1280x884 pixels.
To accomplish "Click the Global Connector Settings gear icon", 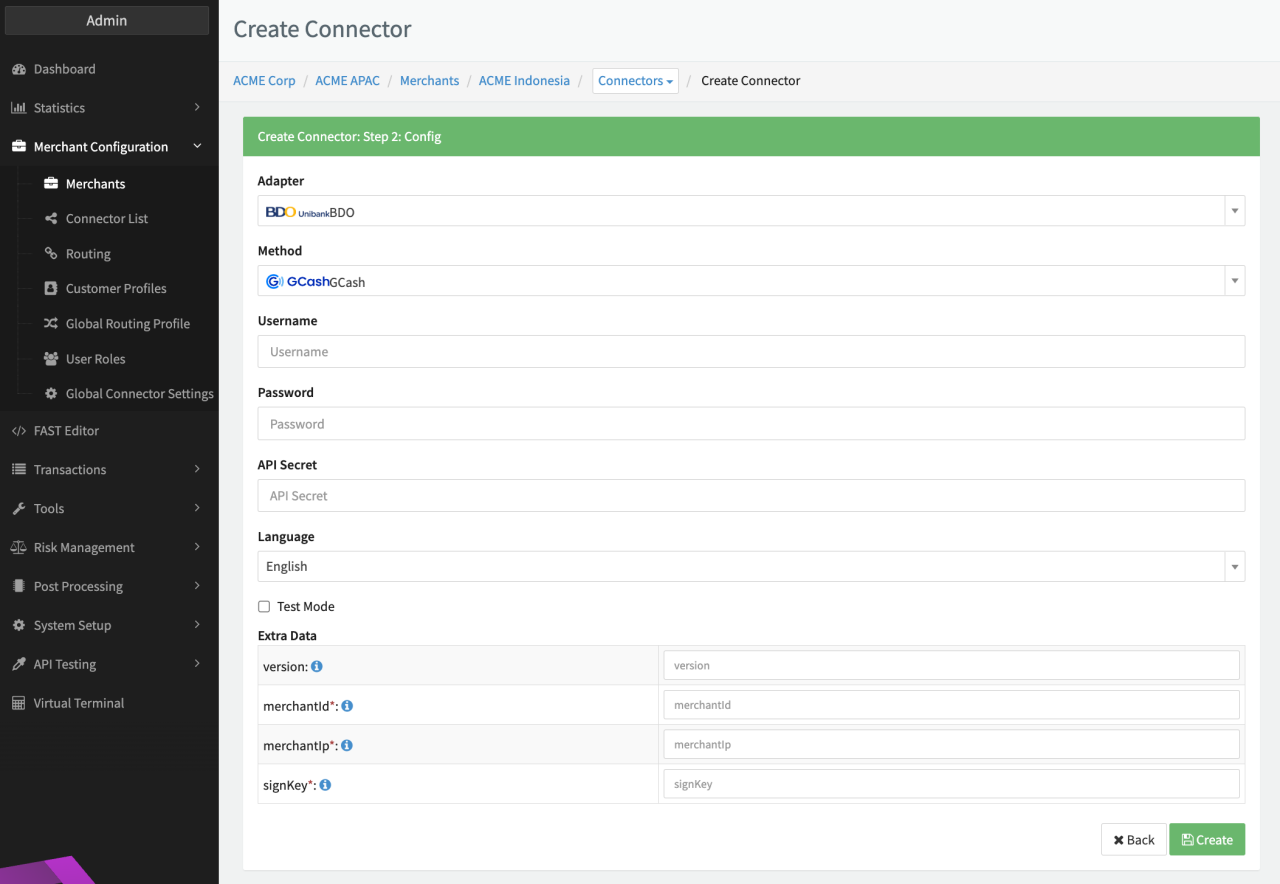I will (x=51, y=394).
